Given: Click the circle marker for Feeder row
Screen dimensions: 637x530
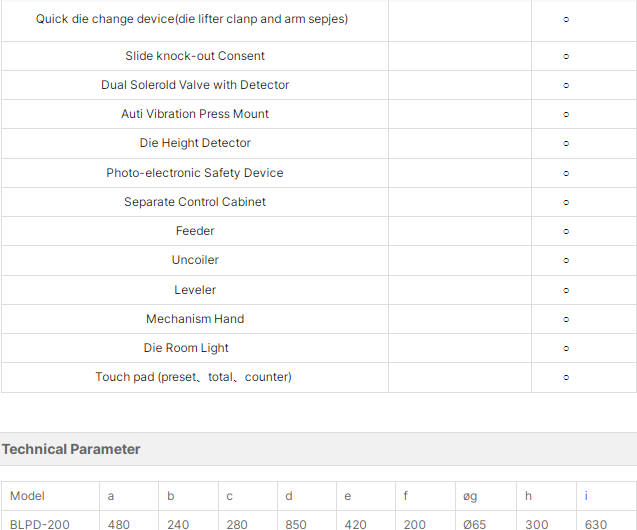Looking at the screenshot, I should [566, 231].
